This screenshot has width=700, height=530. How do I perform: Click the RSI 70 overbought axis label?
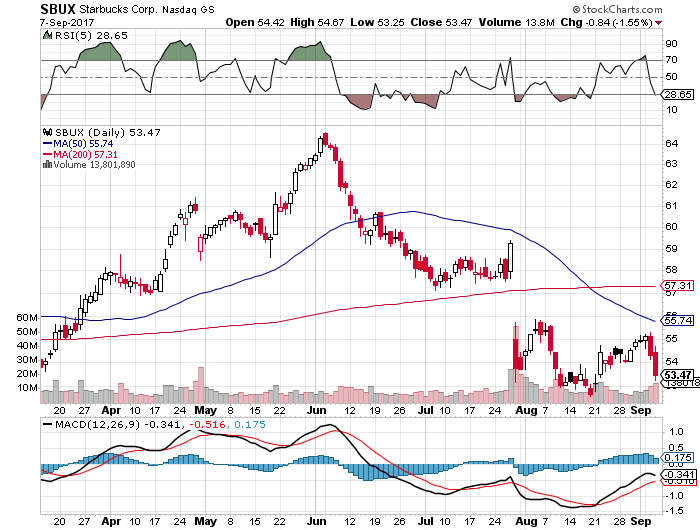pyautogui.click(x=671, y=60)
